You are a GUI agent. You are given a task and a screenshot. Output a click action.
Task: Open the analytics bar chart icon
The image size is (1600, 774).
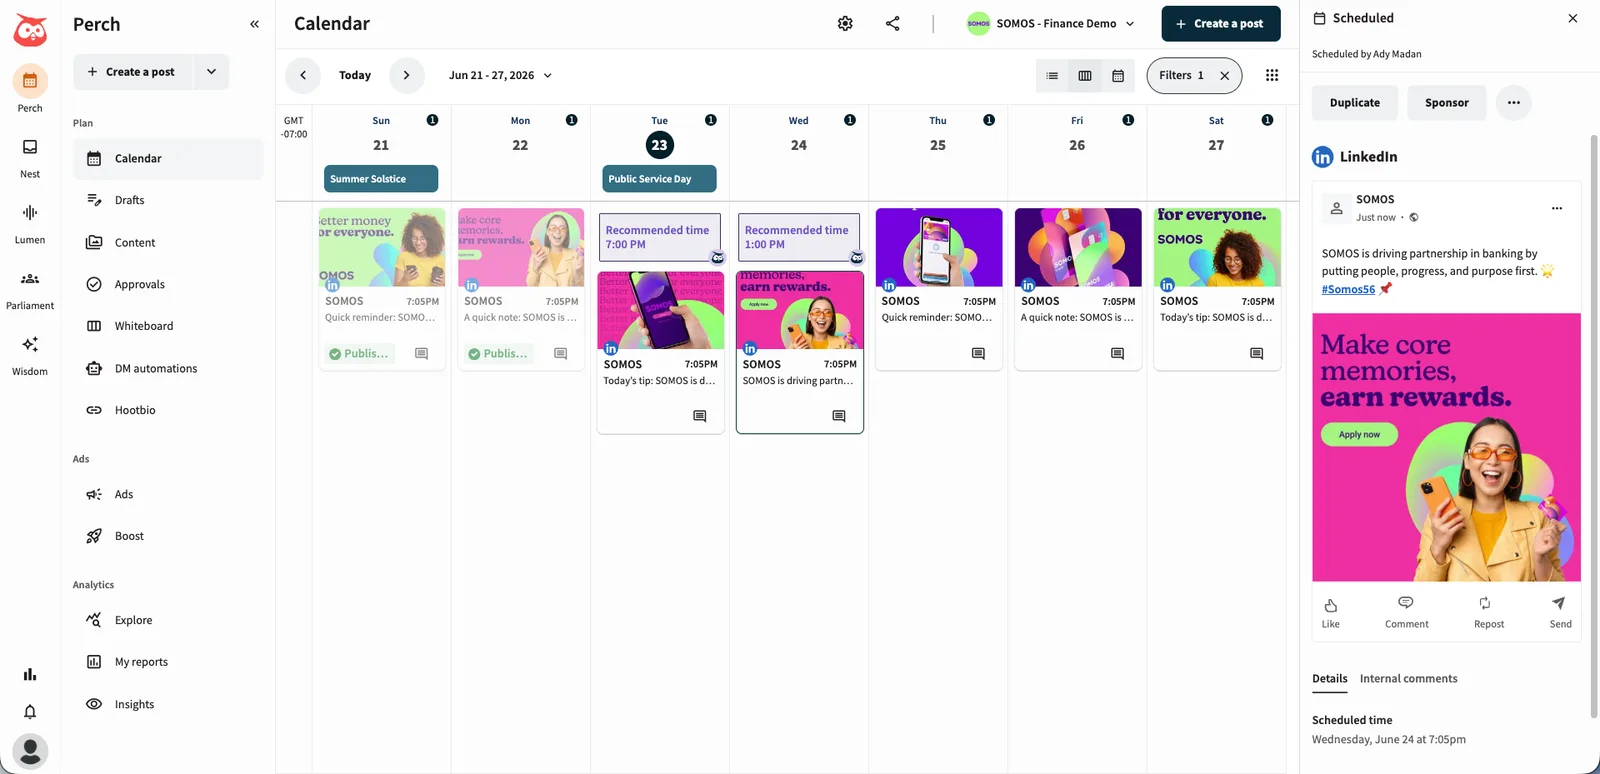coord(30,674)
